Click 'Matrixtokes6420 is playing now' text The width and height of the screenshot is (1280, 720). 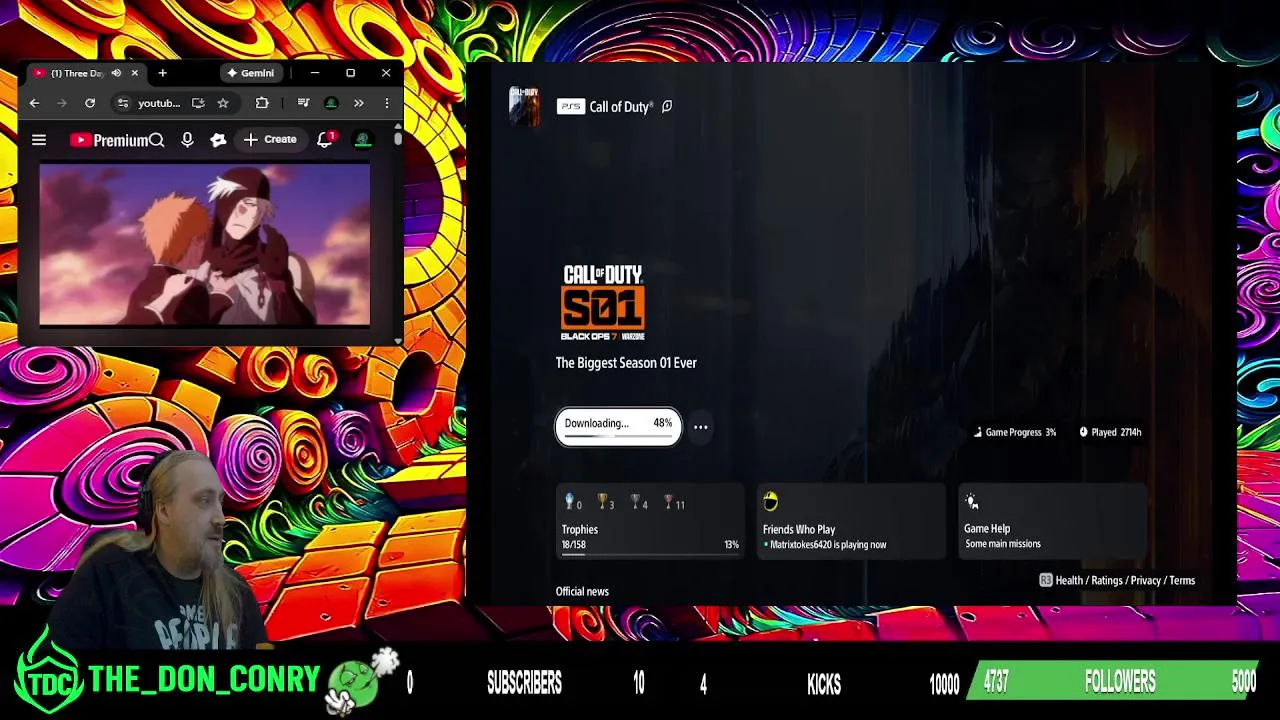pos(828,545)
